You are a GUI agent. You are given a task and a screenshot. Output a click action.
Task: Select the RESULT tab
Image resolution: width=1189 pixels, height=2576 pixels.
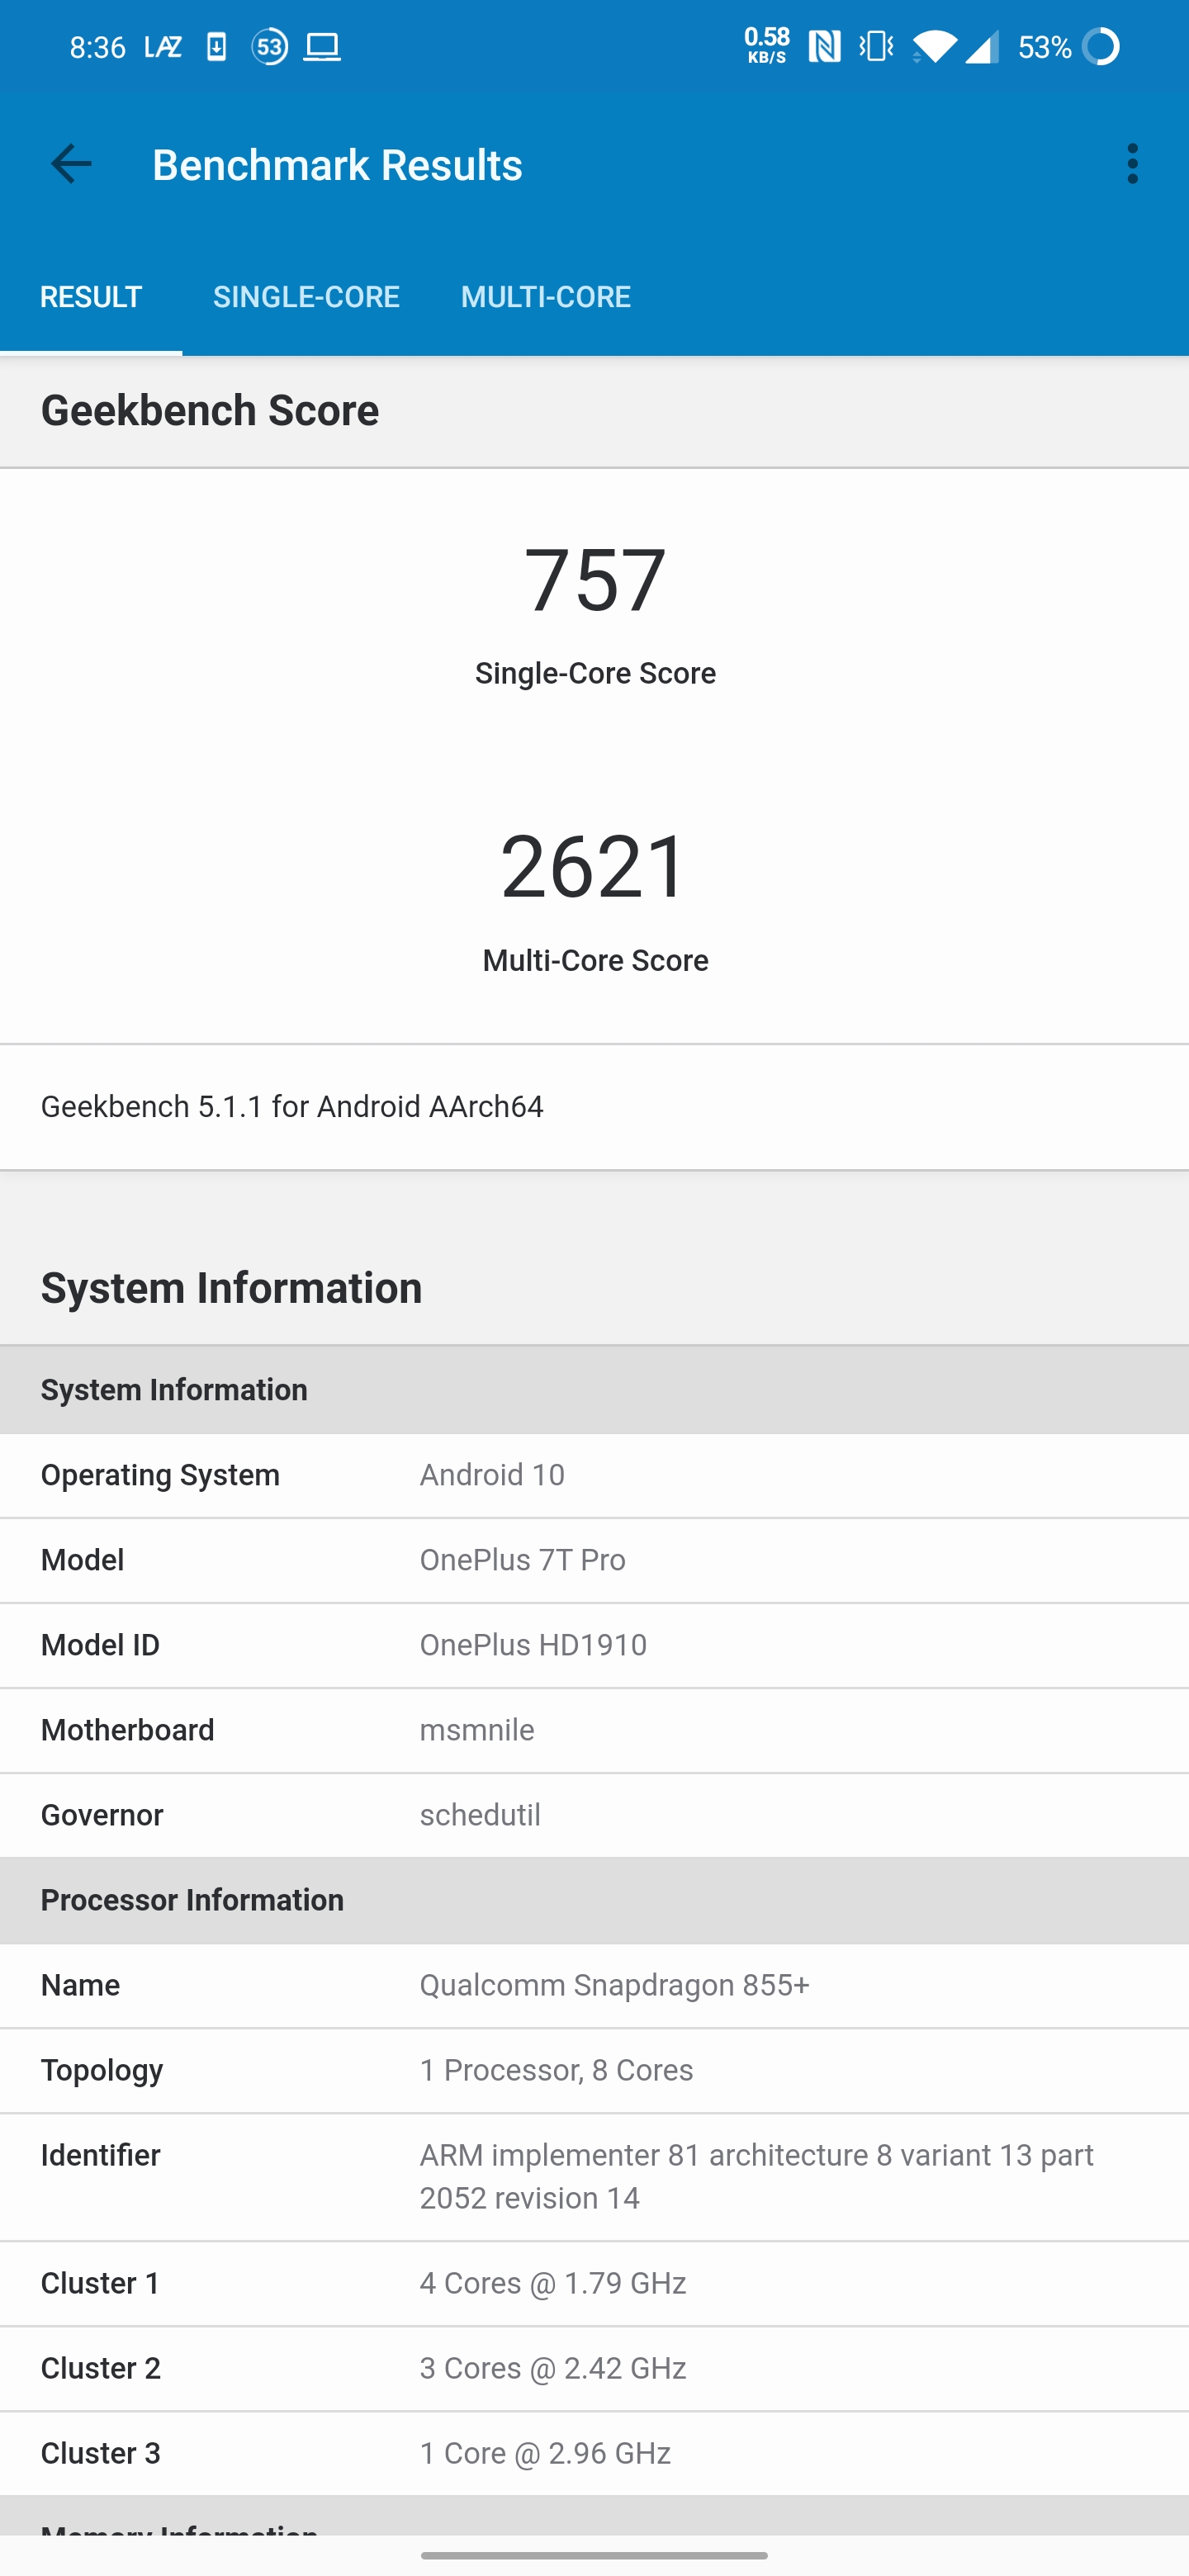click(91, 297)
